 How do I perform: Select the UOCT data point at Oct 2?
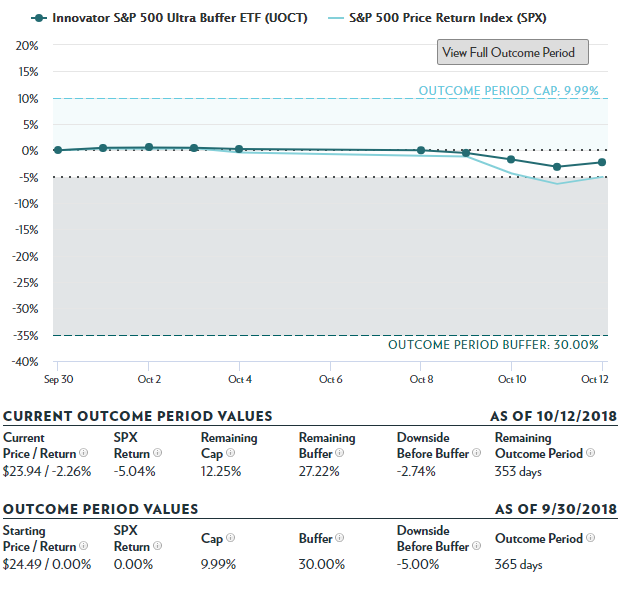click(149, 147)
